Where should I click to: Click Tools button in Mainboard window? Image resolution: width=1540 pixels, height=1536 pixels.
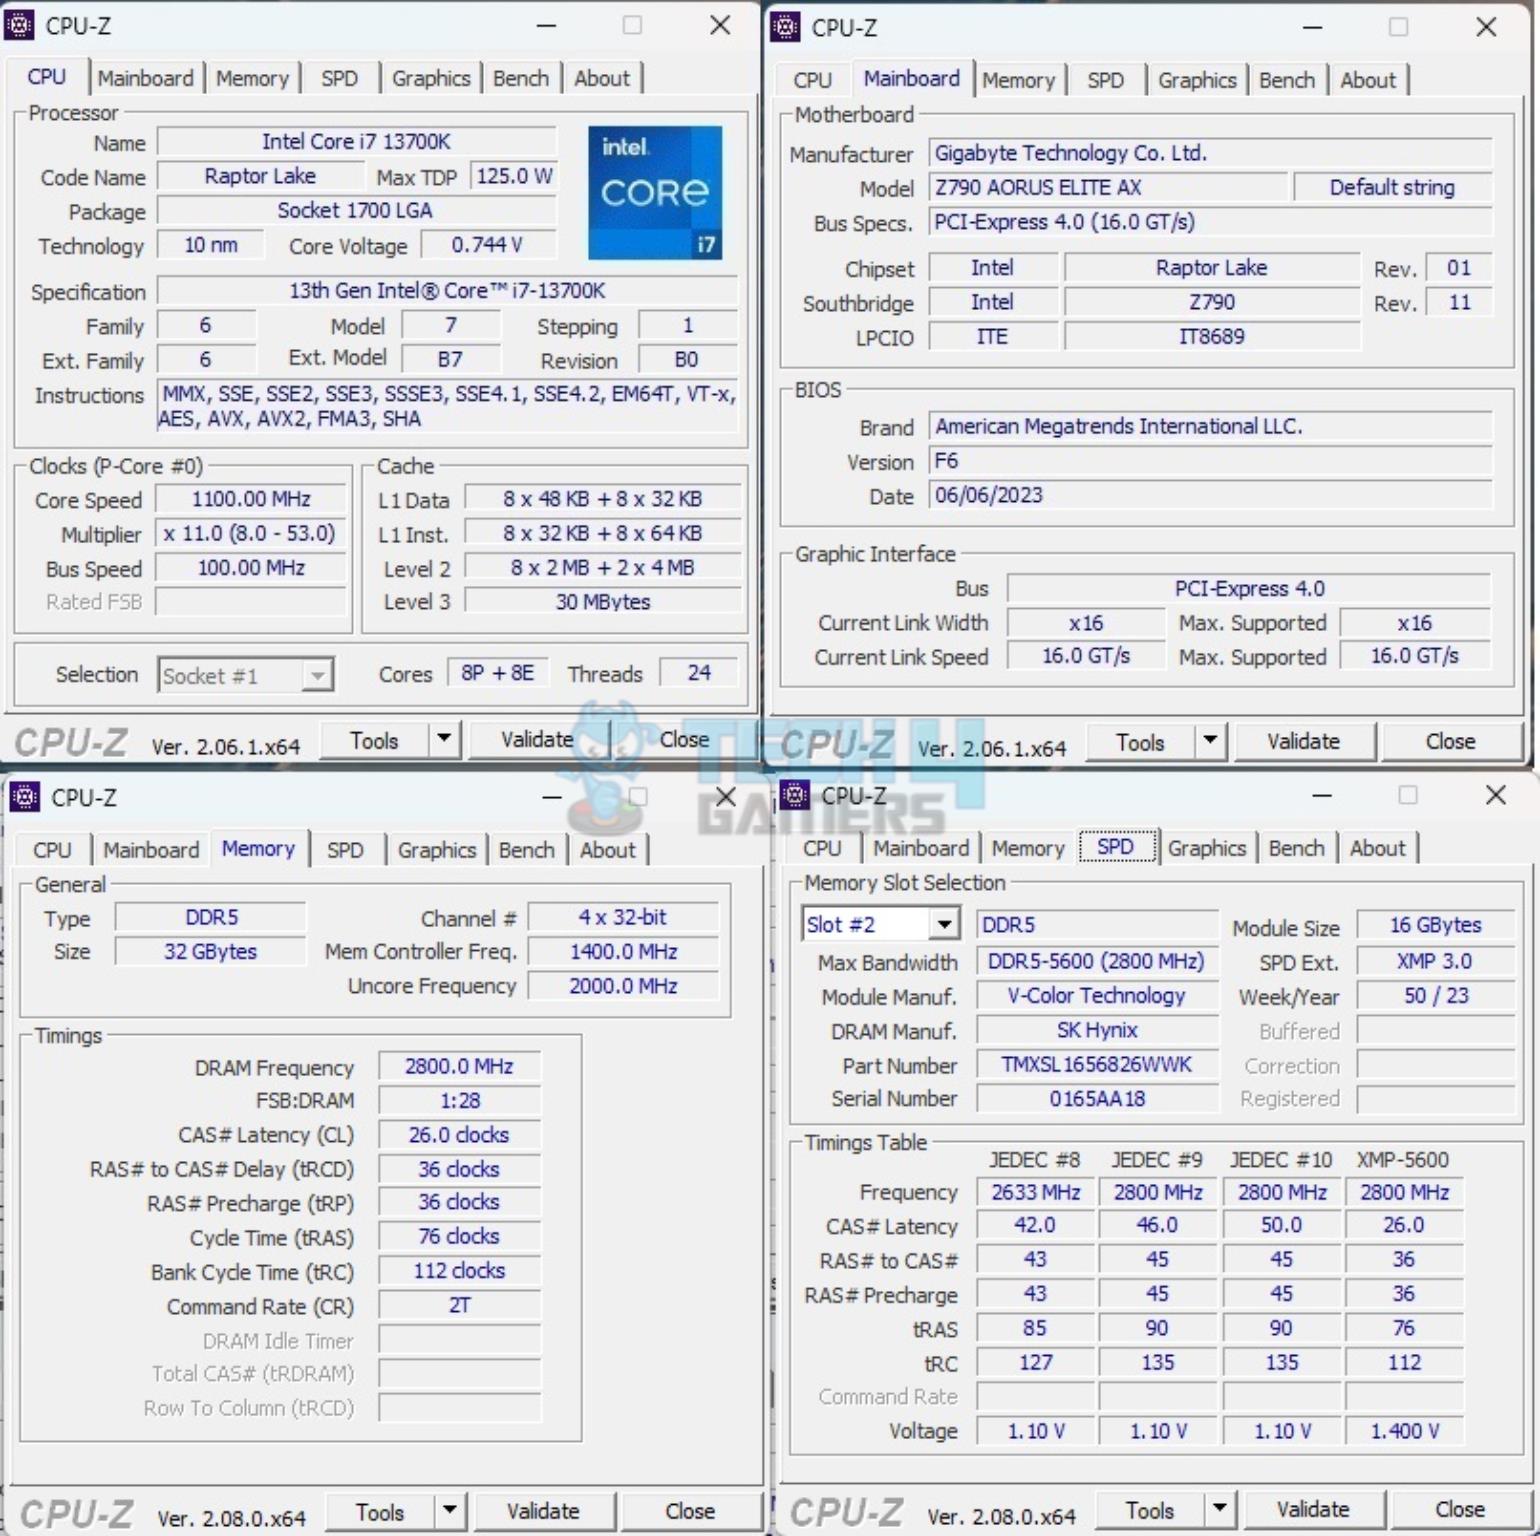tap(1141, 742)
